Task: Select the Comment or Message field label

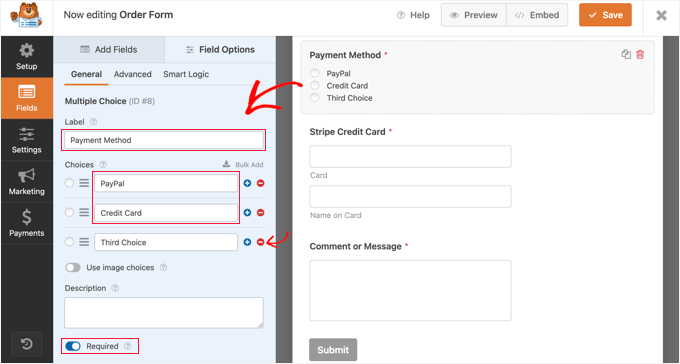Action: click(356, 246)
